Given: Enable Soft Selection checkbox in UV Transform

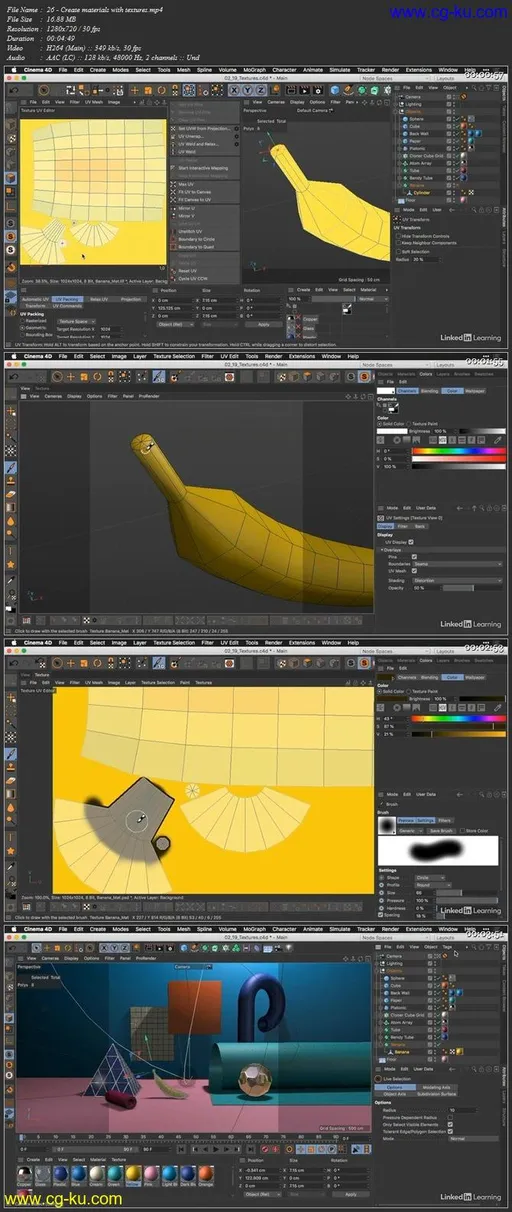Looking at the screenshot, I should coord(398,252).
